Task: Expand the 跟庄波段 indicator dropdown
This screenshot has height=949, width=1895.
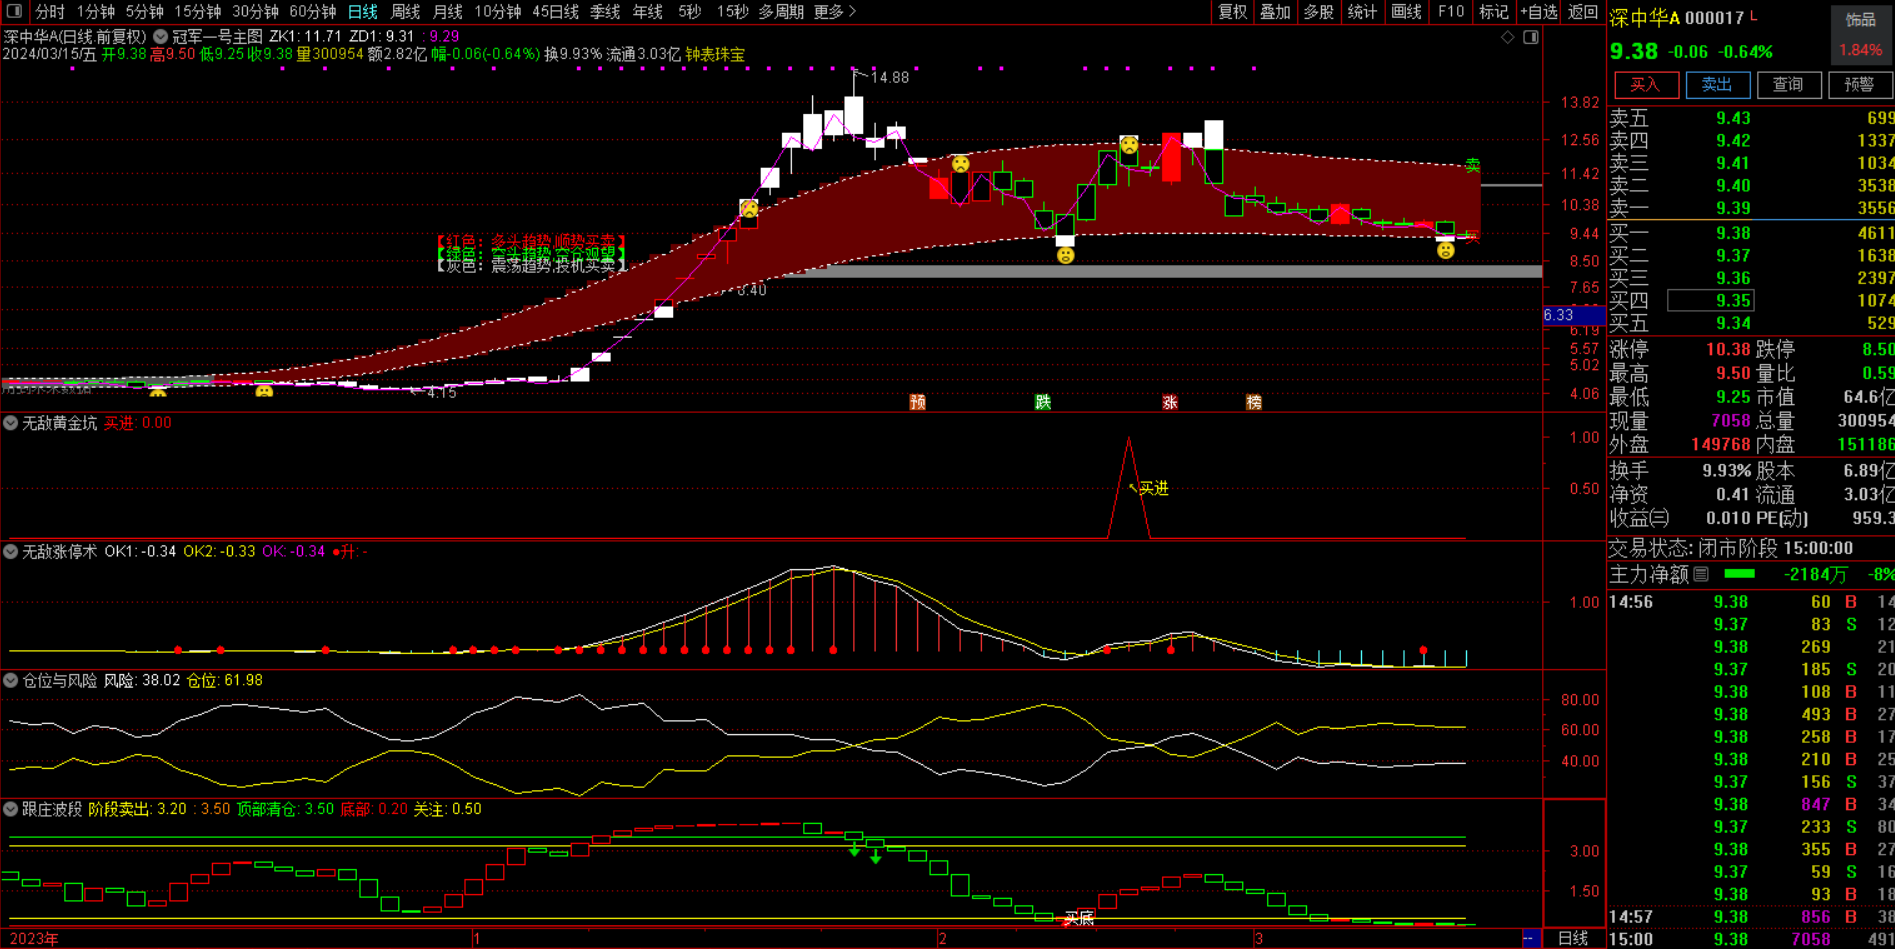Action: tap(11, 809)
